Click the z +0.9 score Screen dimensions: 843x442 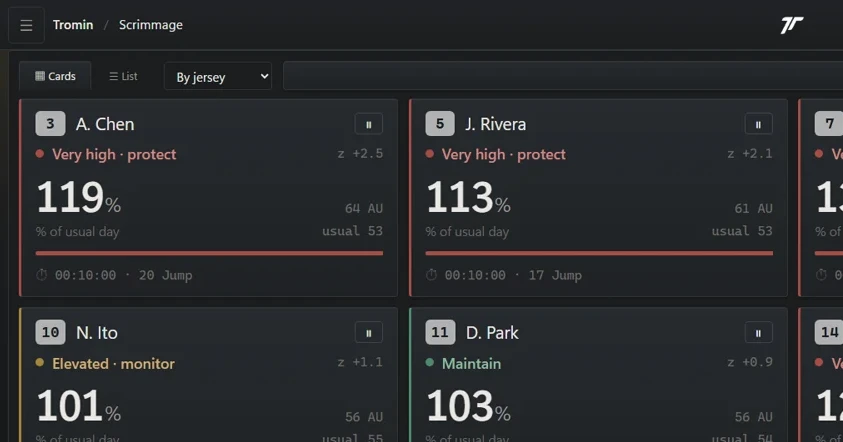click(750, 362)
